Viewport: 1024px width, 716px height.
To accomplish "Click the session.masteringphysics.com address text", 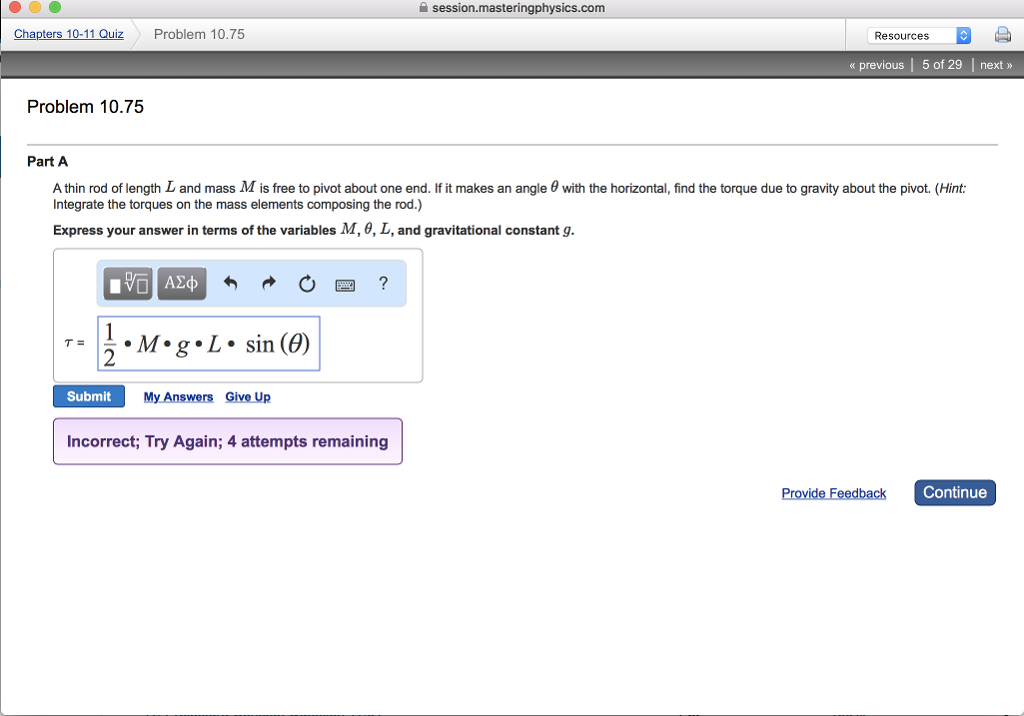I will 519,8.
